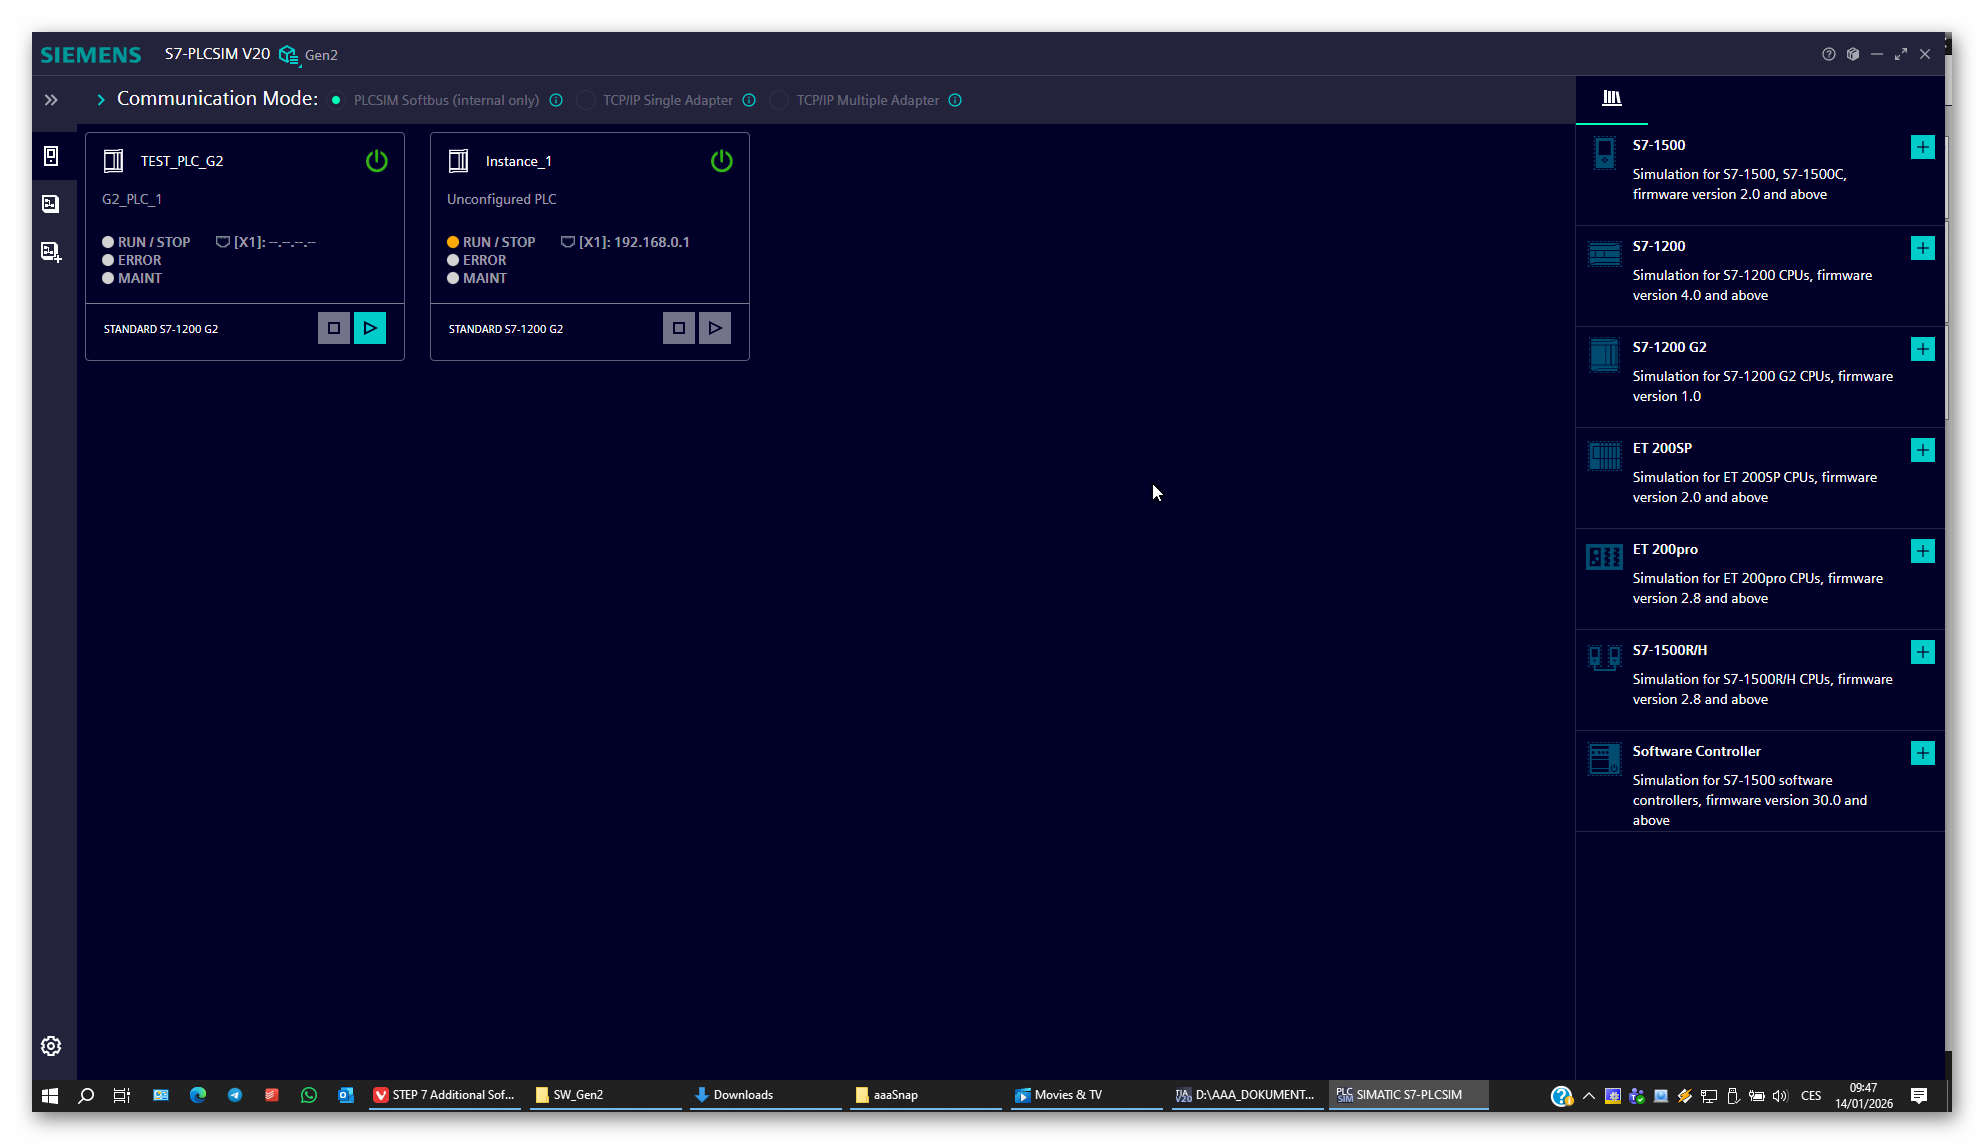Viewport: 1984px width, 1144px height.
Task: Add a new S7-1200 G2 simulation
Action: point(1922,349)
